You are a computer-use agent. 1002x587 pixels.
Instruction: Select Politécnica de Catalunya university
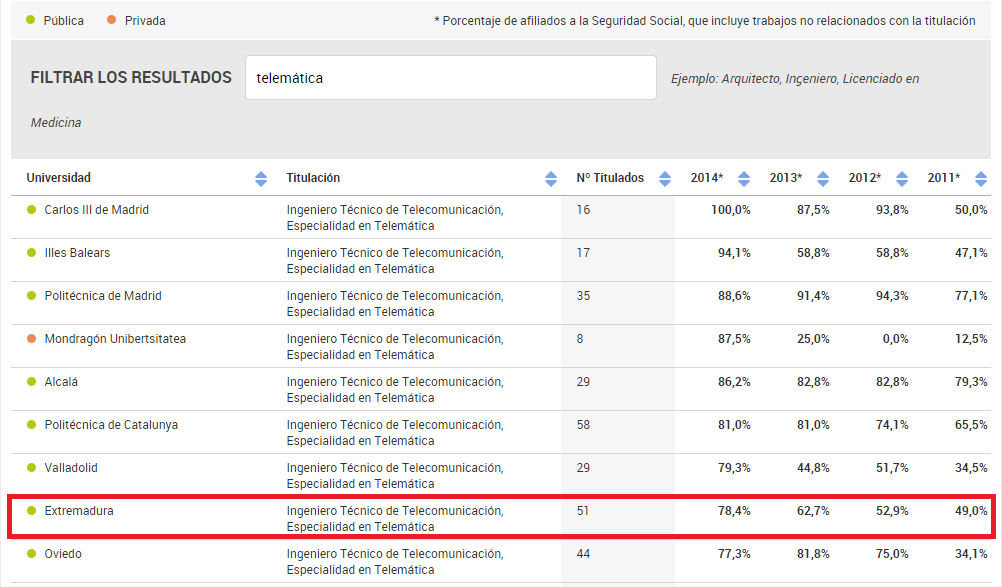(111, 425)
